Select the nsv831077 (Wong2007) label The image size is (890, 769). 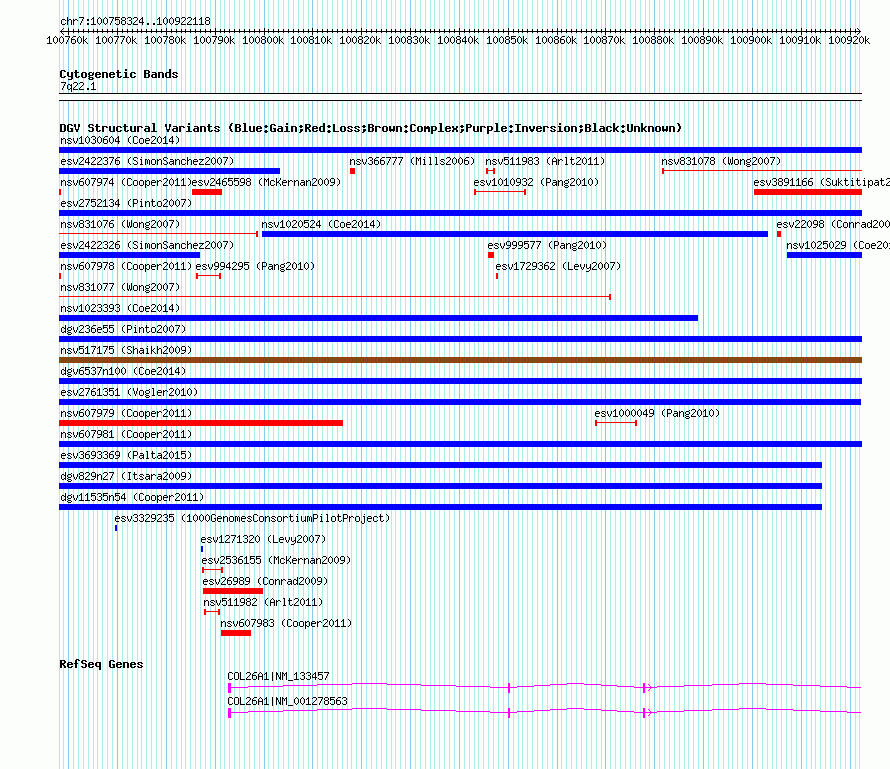[120, 287]
